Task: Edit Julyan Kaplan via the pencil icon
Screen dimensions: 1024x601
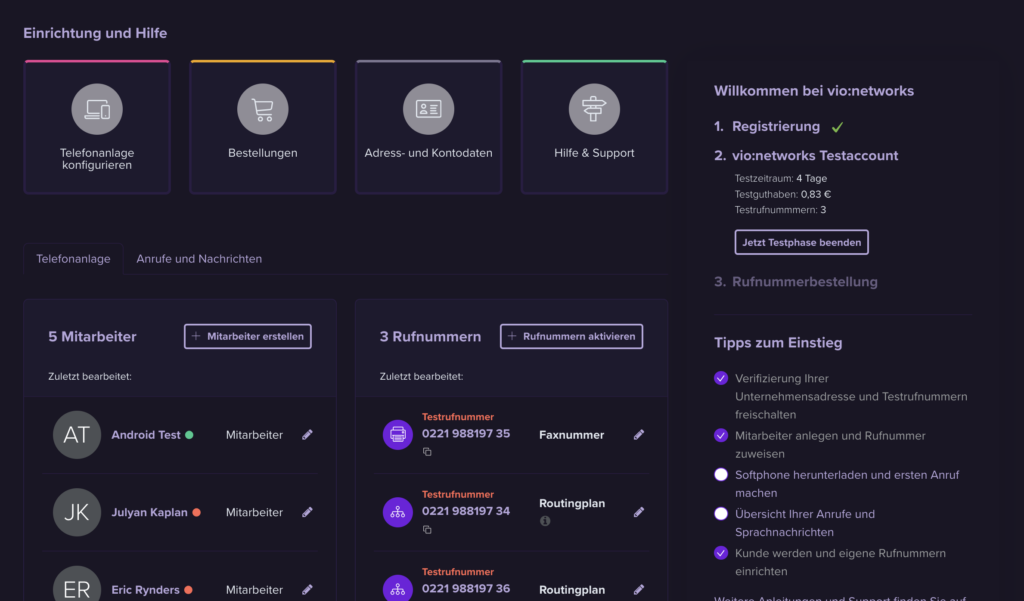Action: (x=307, y=511)
